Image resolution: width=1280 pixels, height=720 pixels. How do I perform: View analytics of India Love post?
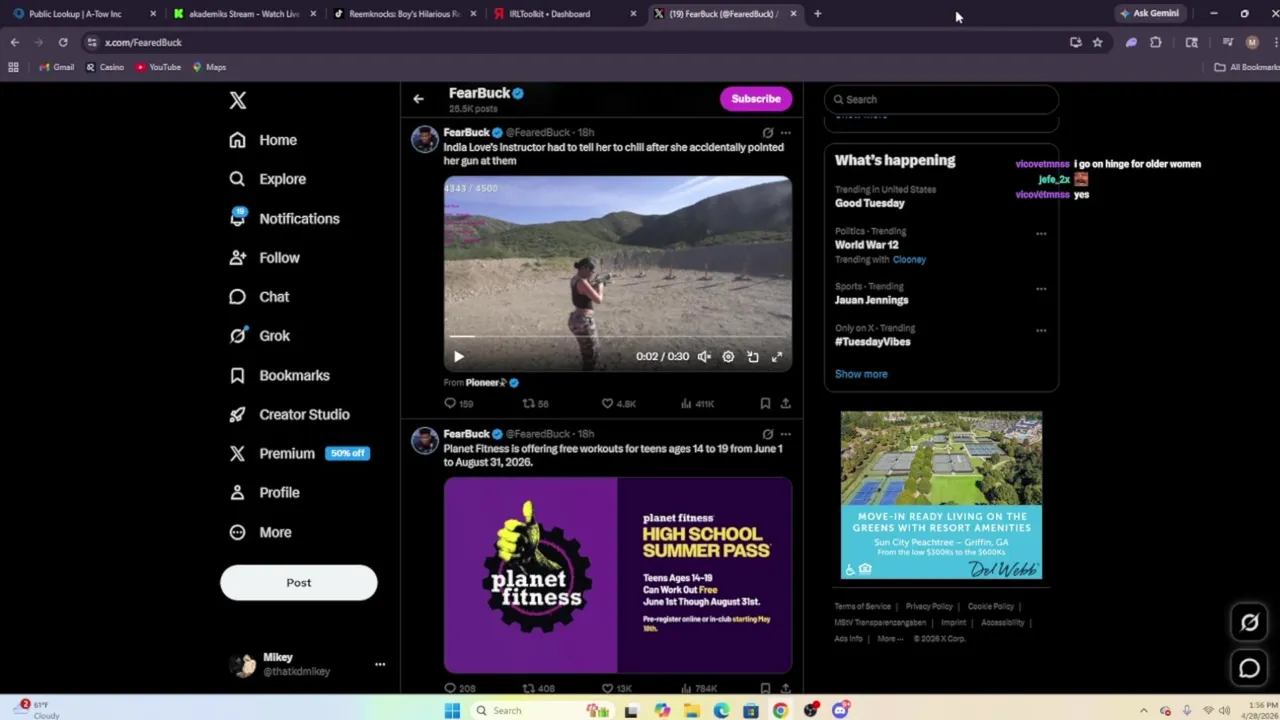[697, 404]
